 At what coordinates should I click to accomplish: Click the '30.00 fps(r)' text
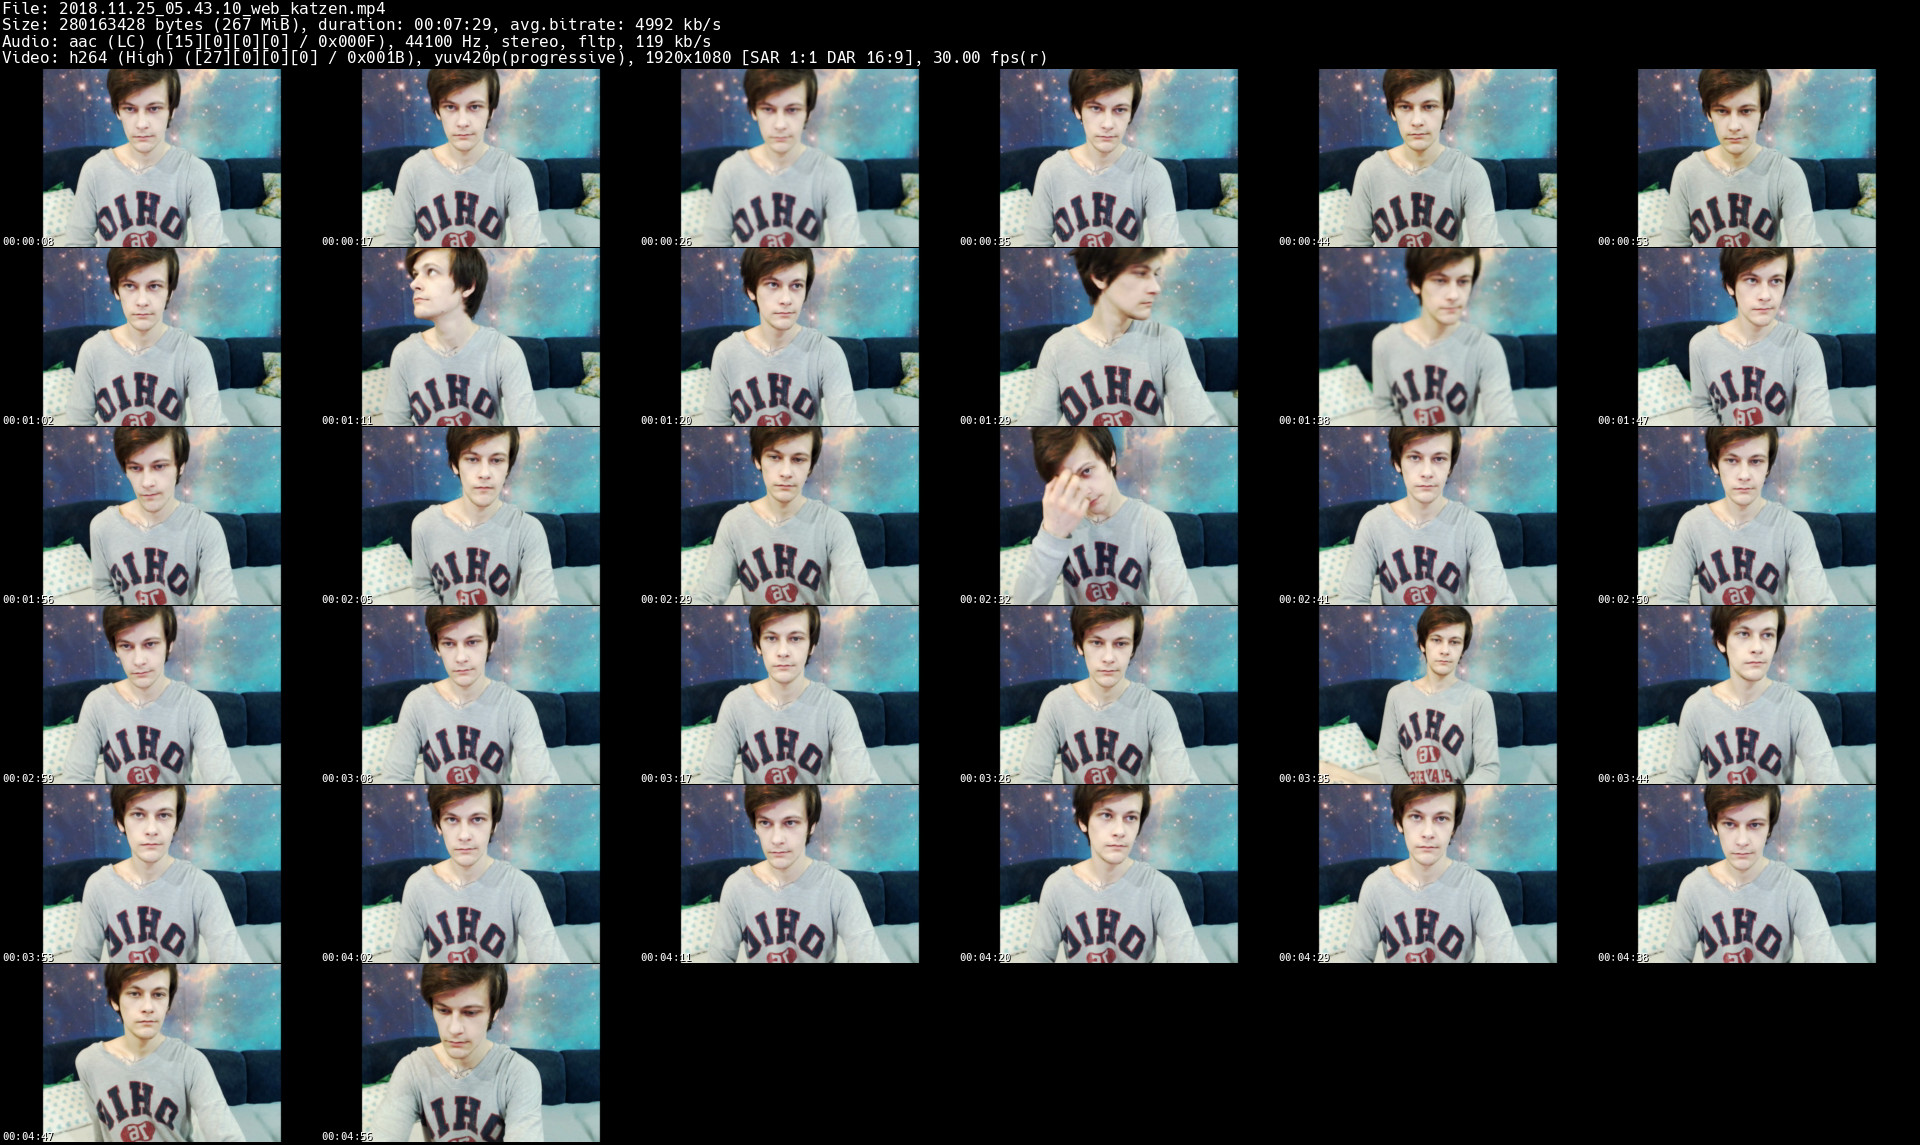tap(990, 57)
